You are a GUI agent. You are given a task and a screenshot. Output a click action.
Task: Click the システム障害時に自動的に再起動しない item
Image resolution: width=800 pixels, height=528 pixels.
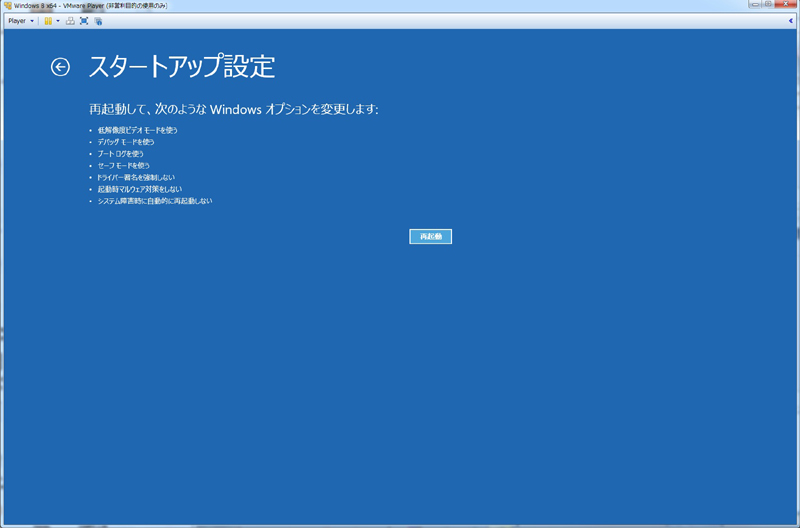coord(155,201)
